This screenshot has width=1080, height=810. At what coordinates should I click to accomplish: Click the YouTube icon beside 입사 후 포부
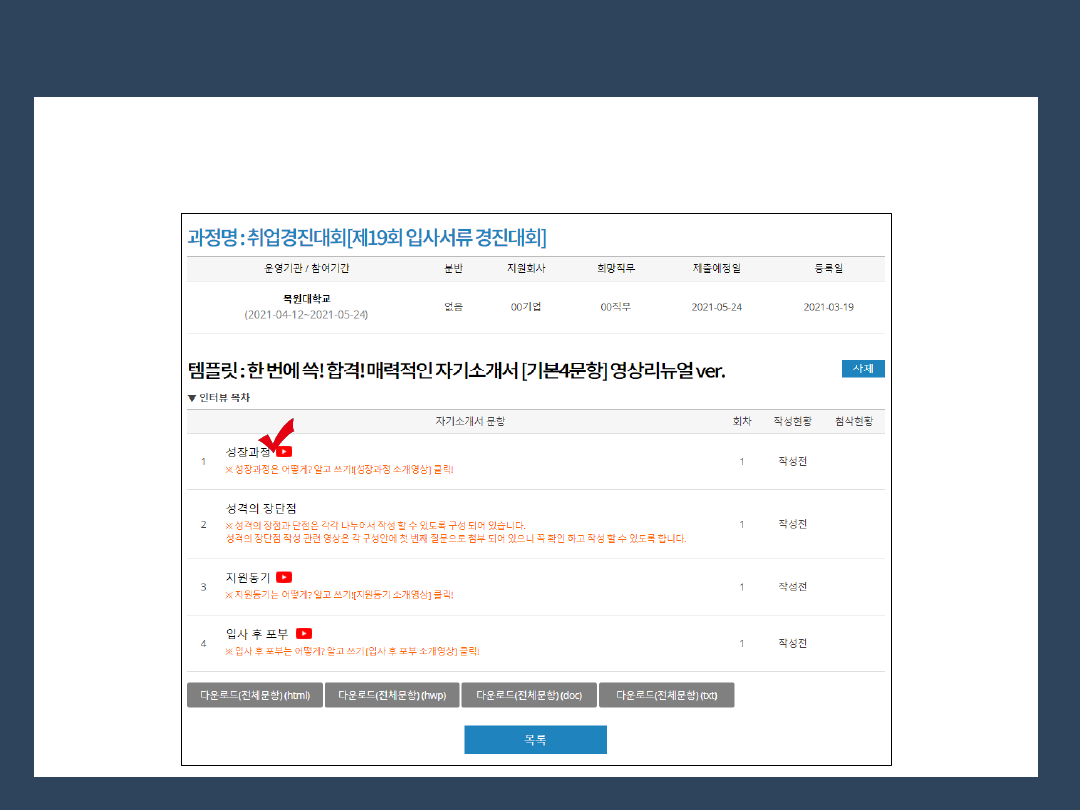[304, 633]
